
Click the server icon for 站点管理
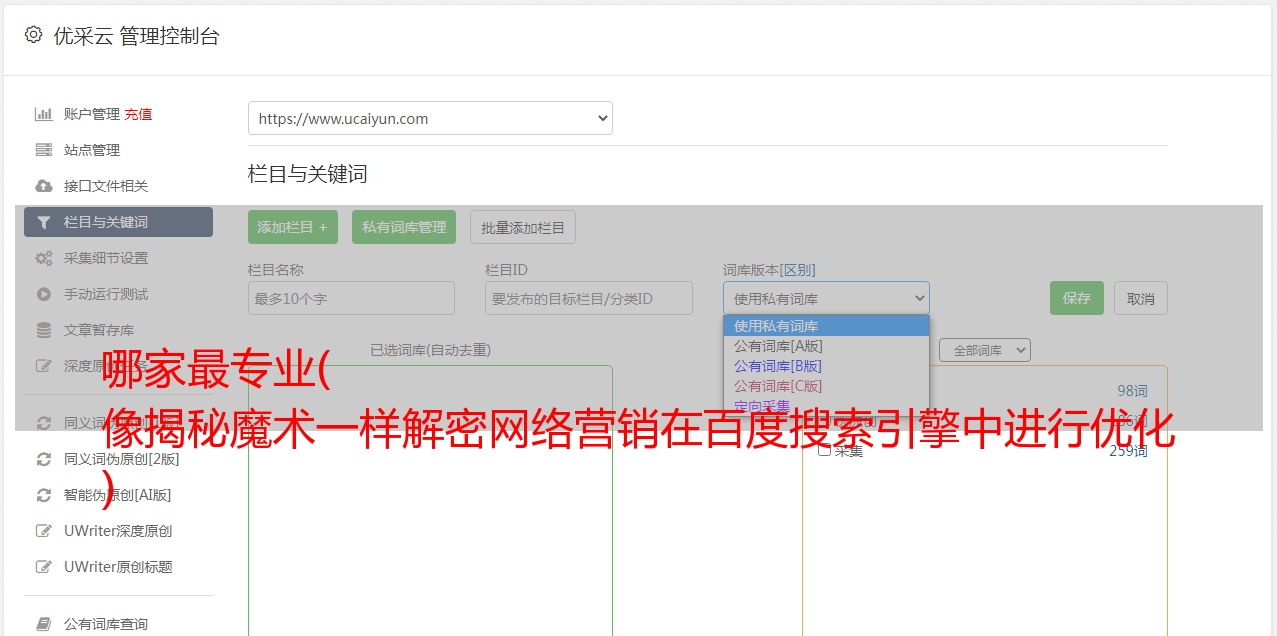(x=43, y=150)
